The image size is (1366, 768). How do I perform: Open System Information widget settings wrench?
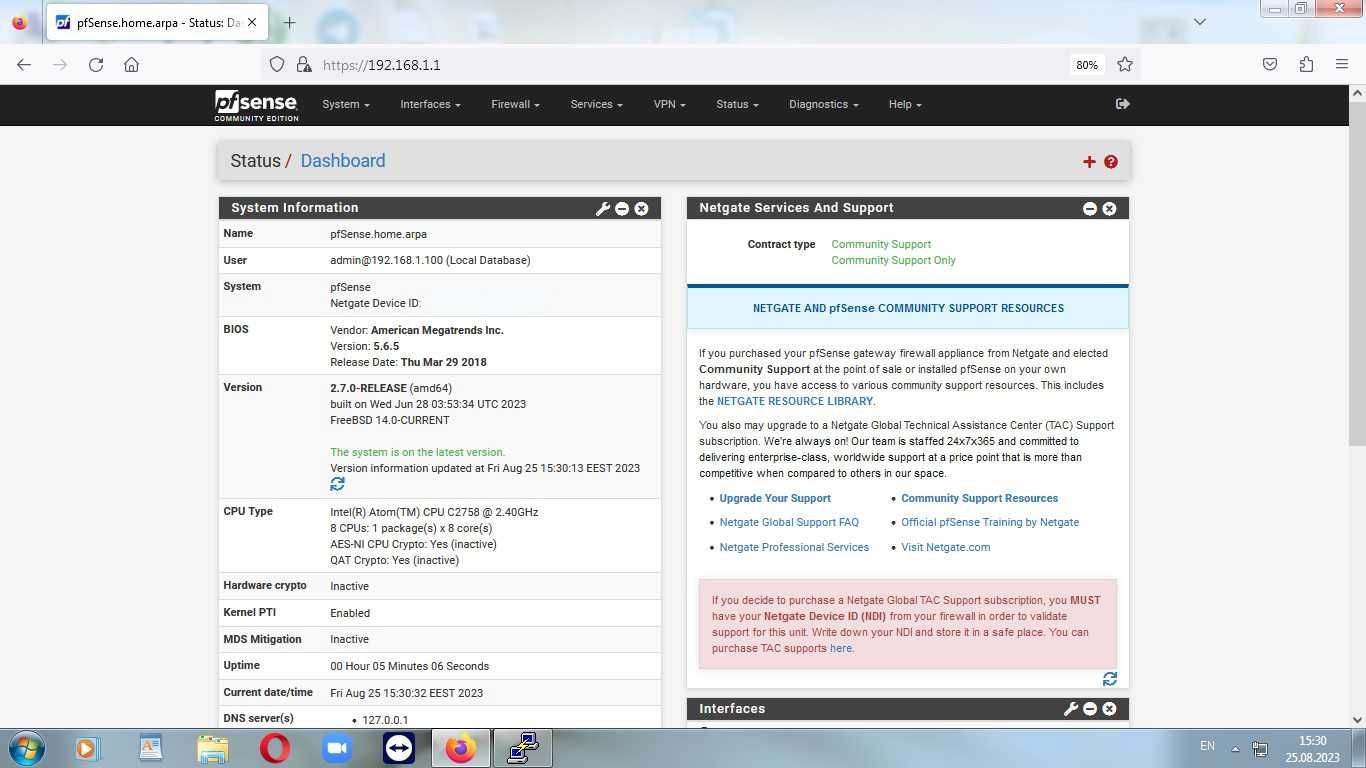click(x=602, y=209)
